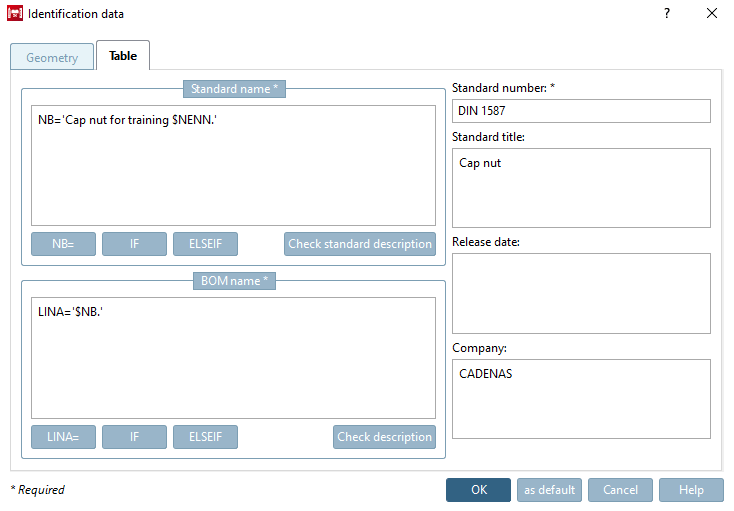
Task: Confirm with the OK button
Action: click(478, 490)
